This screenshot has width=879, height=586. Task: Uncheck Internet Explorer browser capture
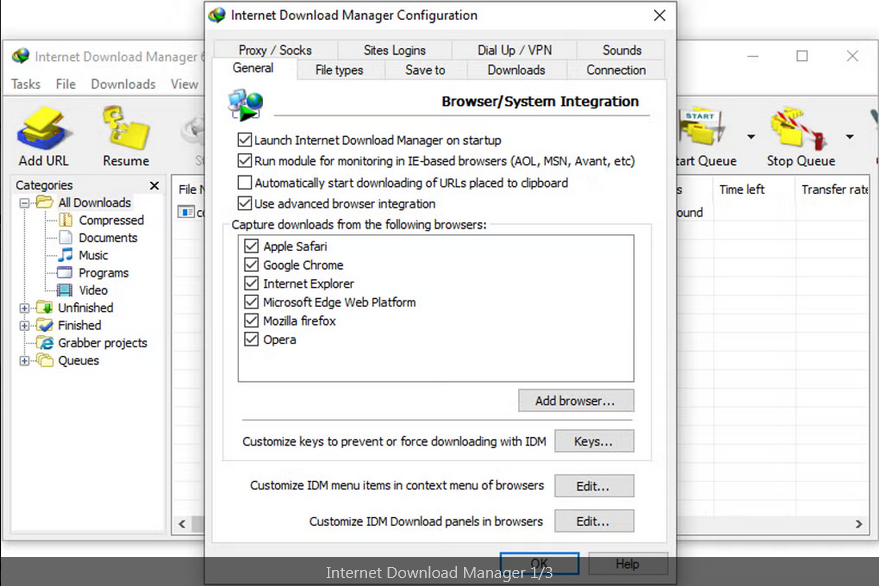coord(251,283)
